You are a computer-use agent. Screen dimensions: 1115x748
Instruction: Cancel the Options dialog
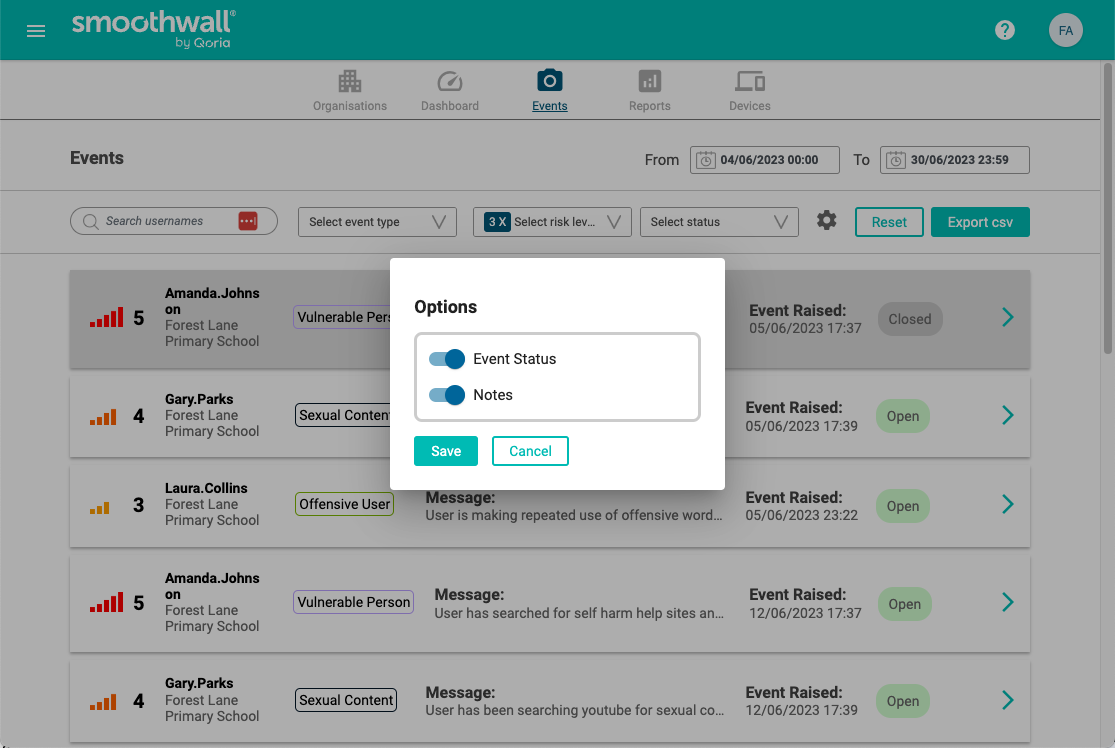point(530,451)
